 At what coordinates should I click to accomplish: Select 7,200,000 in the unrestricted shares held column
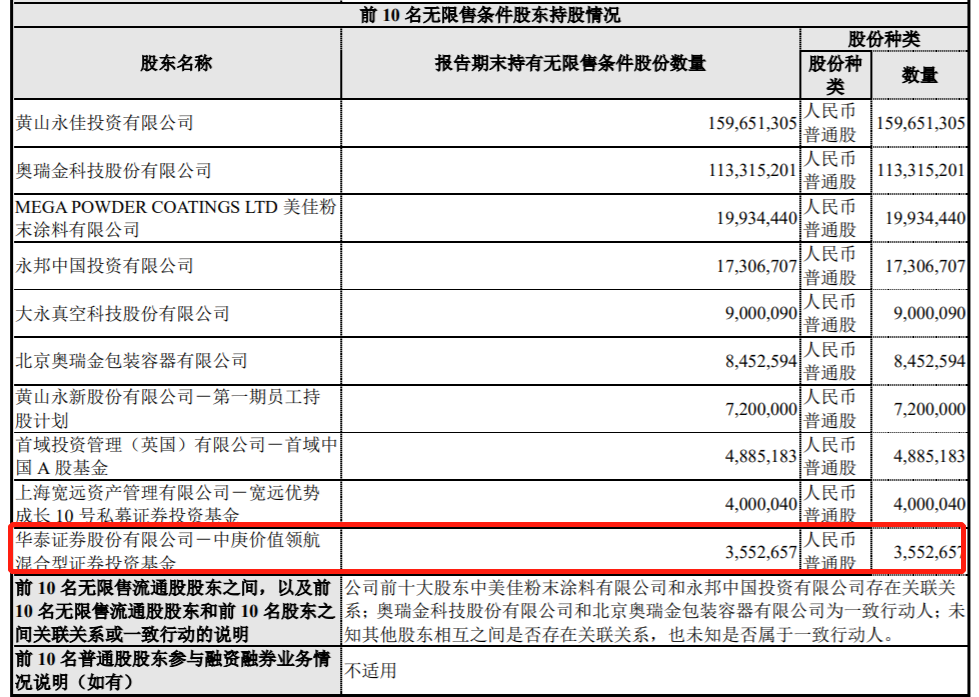pyautogui.click(x=761, y=409)
